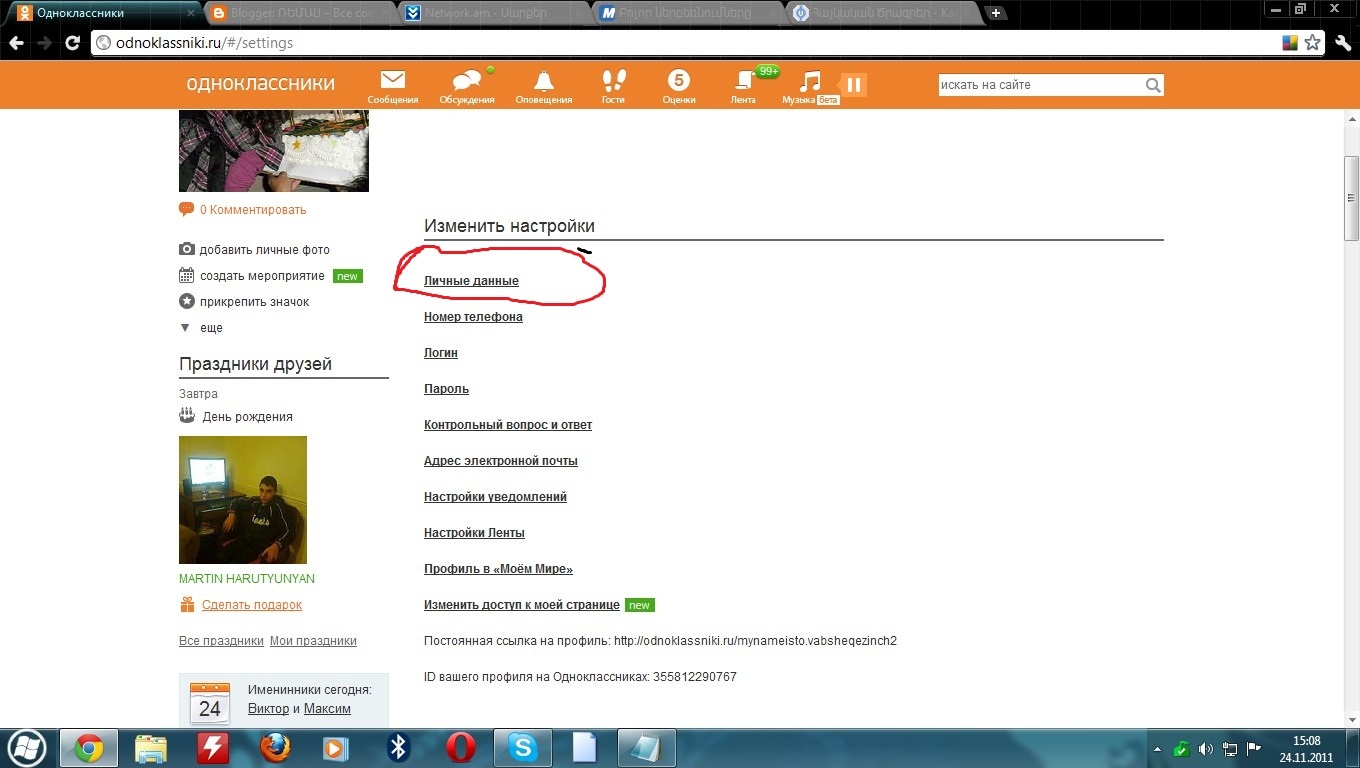This screenshot has width=1360, height=768.
Task: Open a new tab with plus button
Action: pyautogui.click(x=996, y=13)
